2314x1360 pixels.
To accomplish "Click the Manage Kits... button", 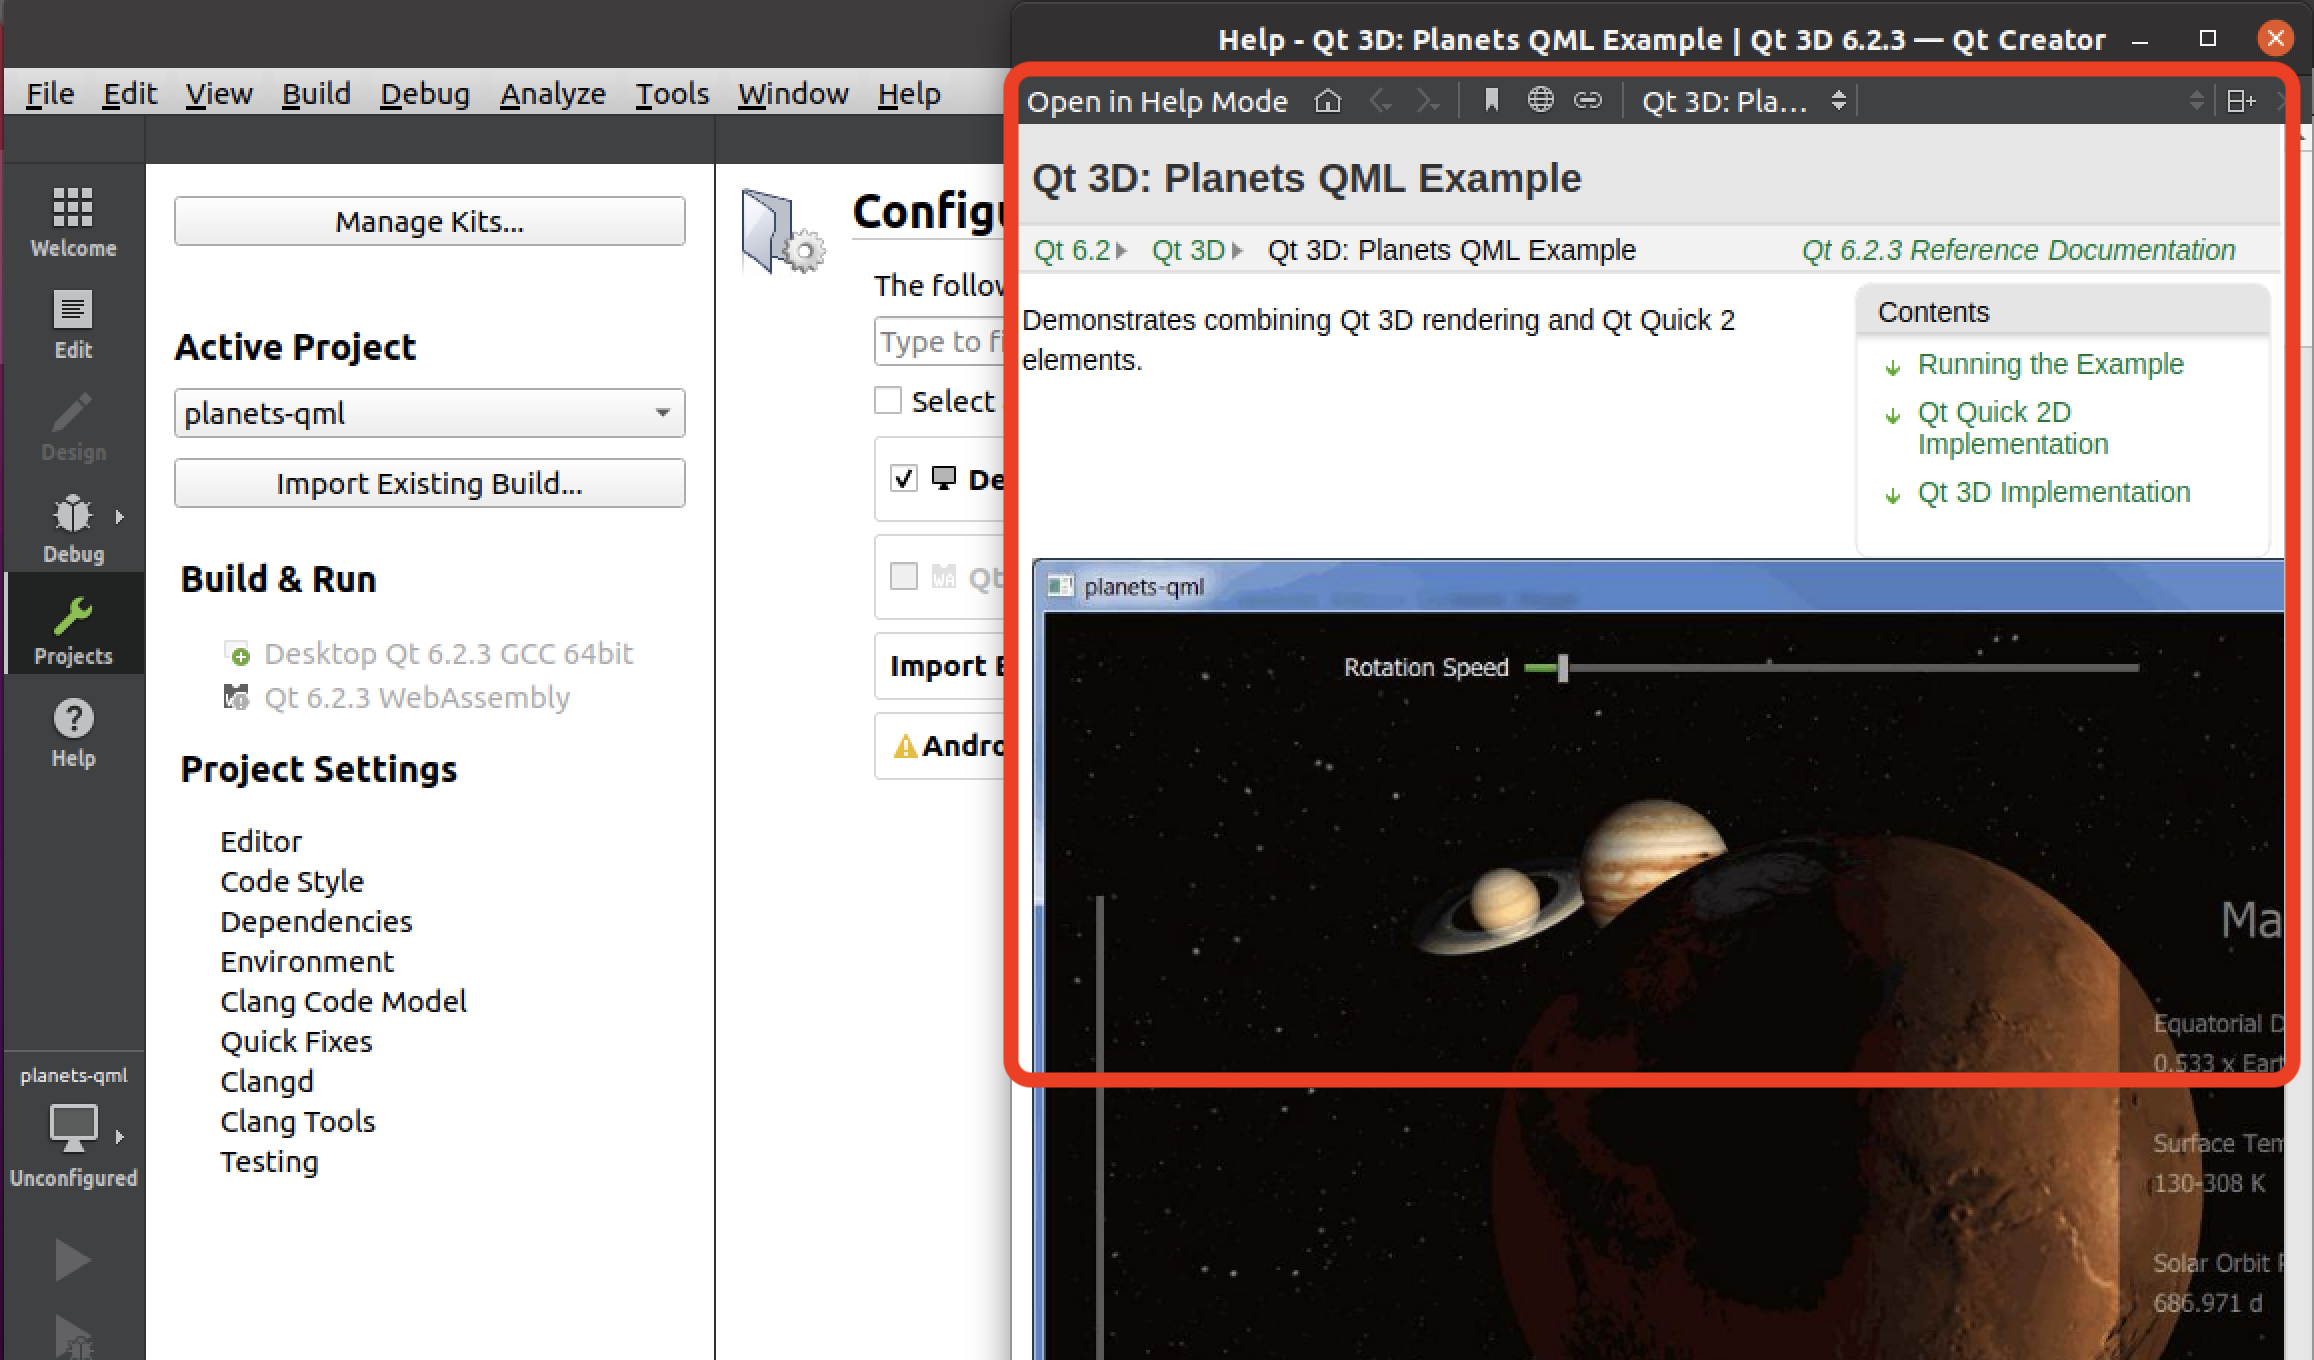I will coord(429,221).
